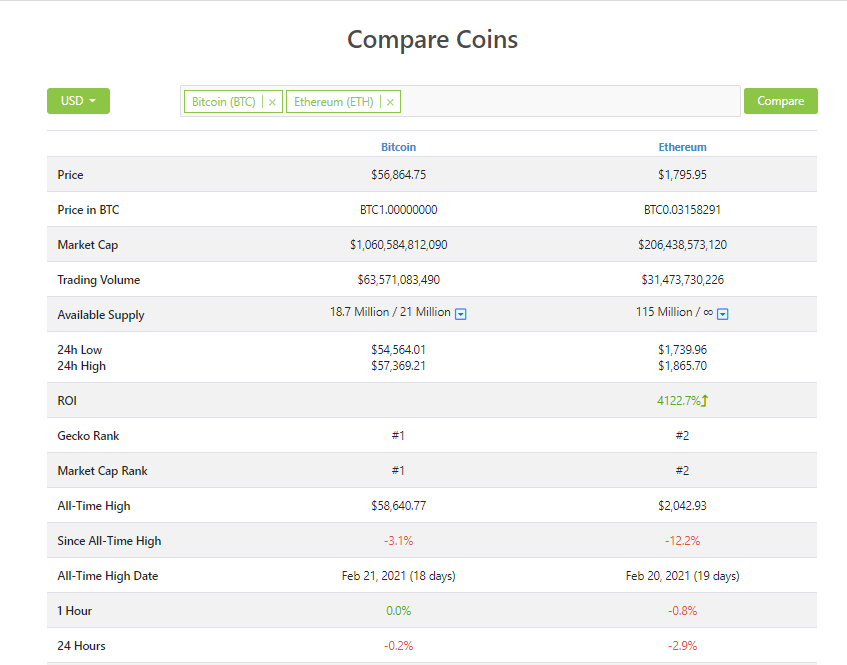Click Ethereum price $1,795.95
This screenshot has height=665, width=847.
(682, 174)
